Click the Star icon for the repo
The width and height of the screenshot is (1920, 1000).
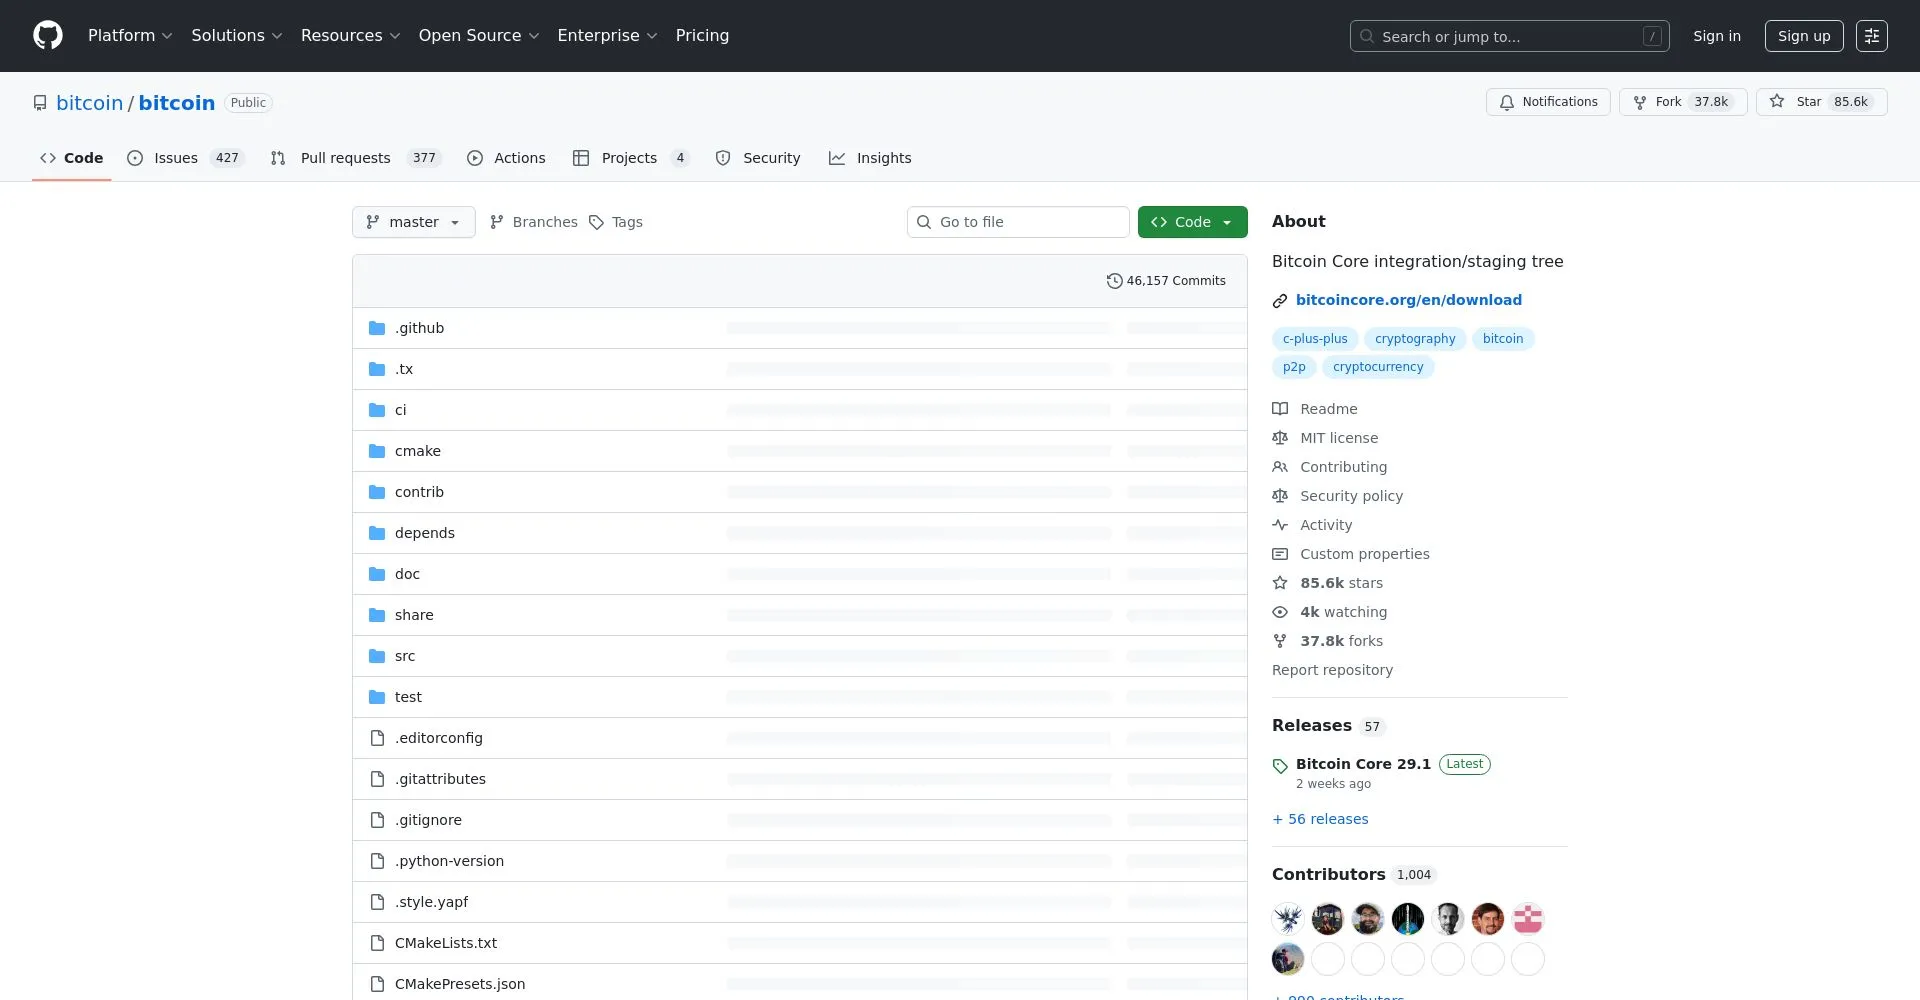point(1777,102)
